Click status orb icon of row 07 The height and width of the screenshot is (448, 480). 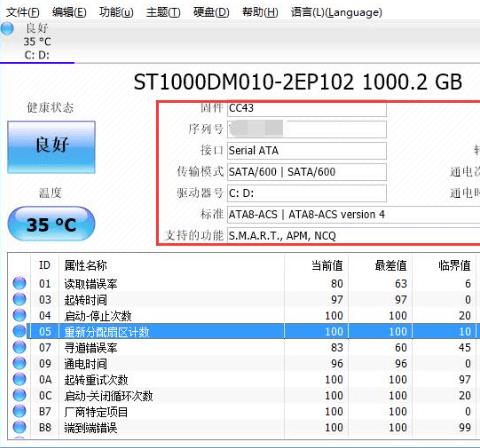(x=19, y=347)
